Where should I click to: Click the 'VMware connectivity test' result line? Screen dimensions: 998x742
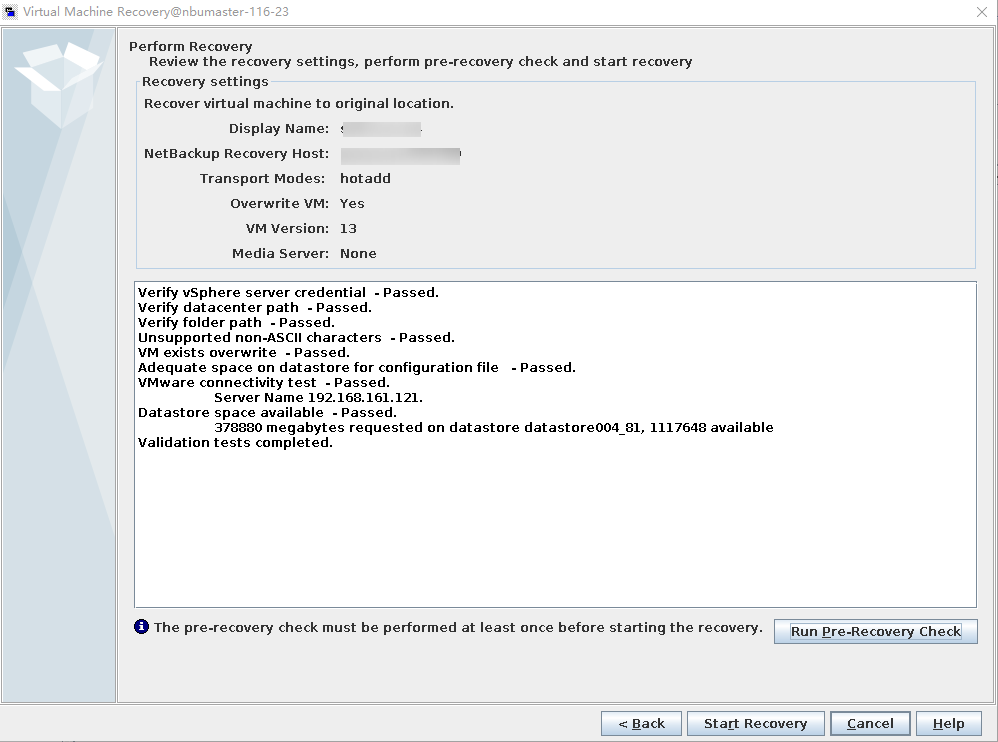[x=264, y=382]
